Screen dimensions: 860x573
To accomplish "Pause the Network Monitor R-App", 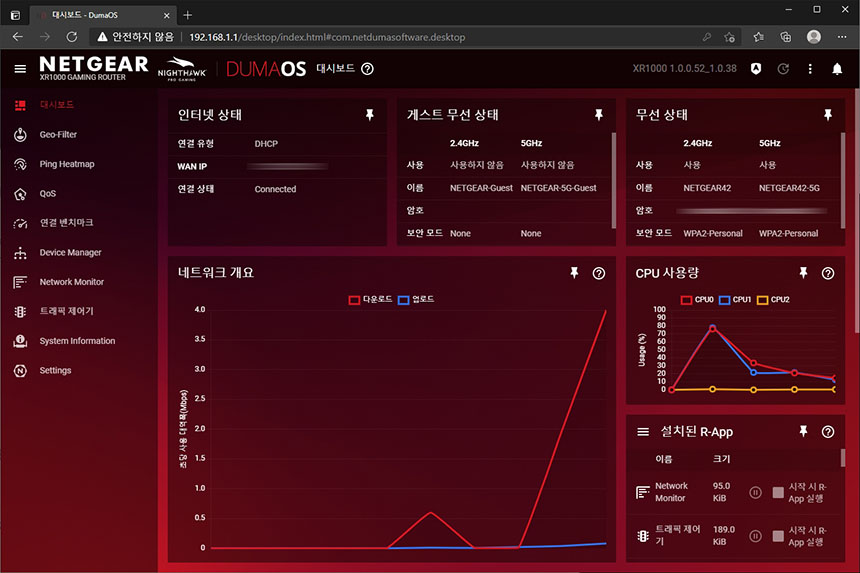I will pyautogui.click(x=755, y=492).
